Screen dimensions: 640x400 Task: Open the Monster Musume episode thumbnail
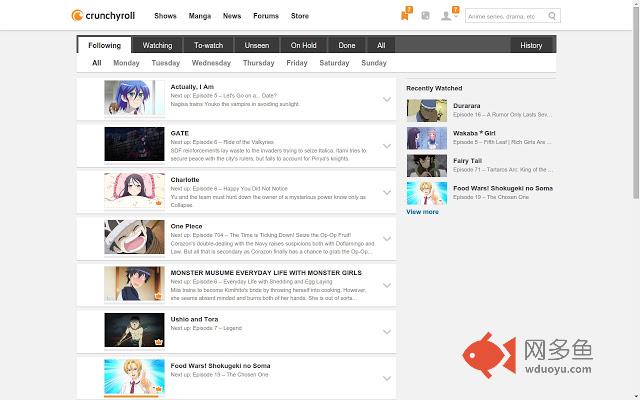tap(134, 284)
